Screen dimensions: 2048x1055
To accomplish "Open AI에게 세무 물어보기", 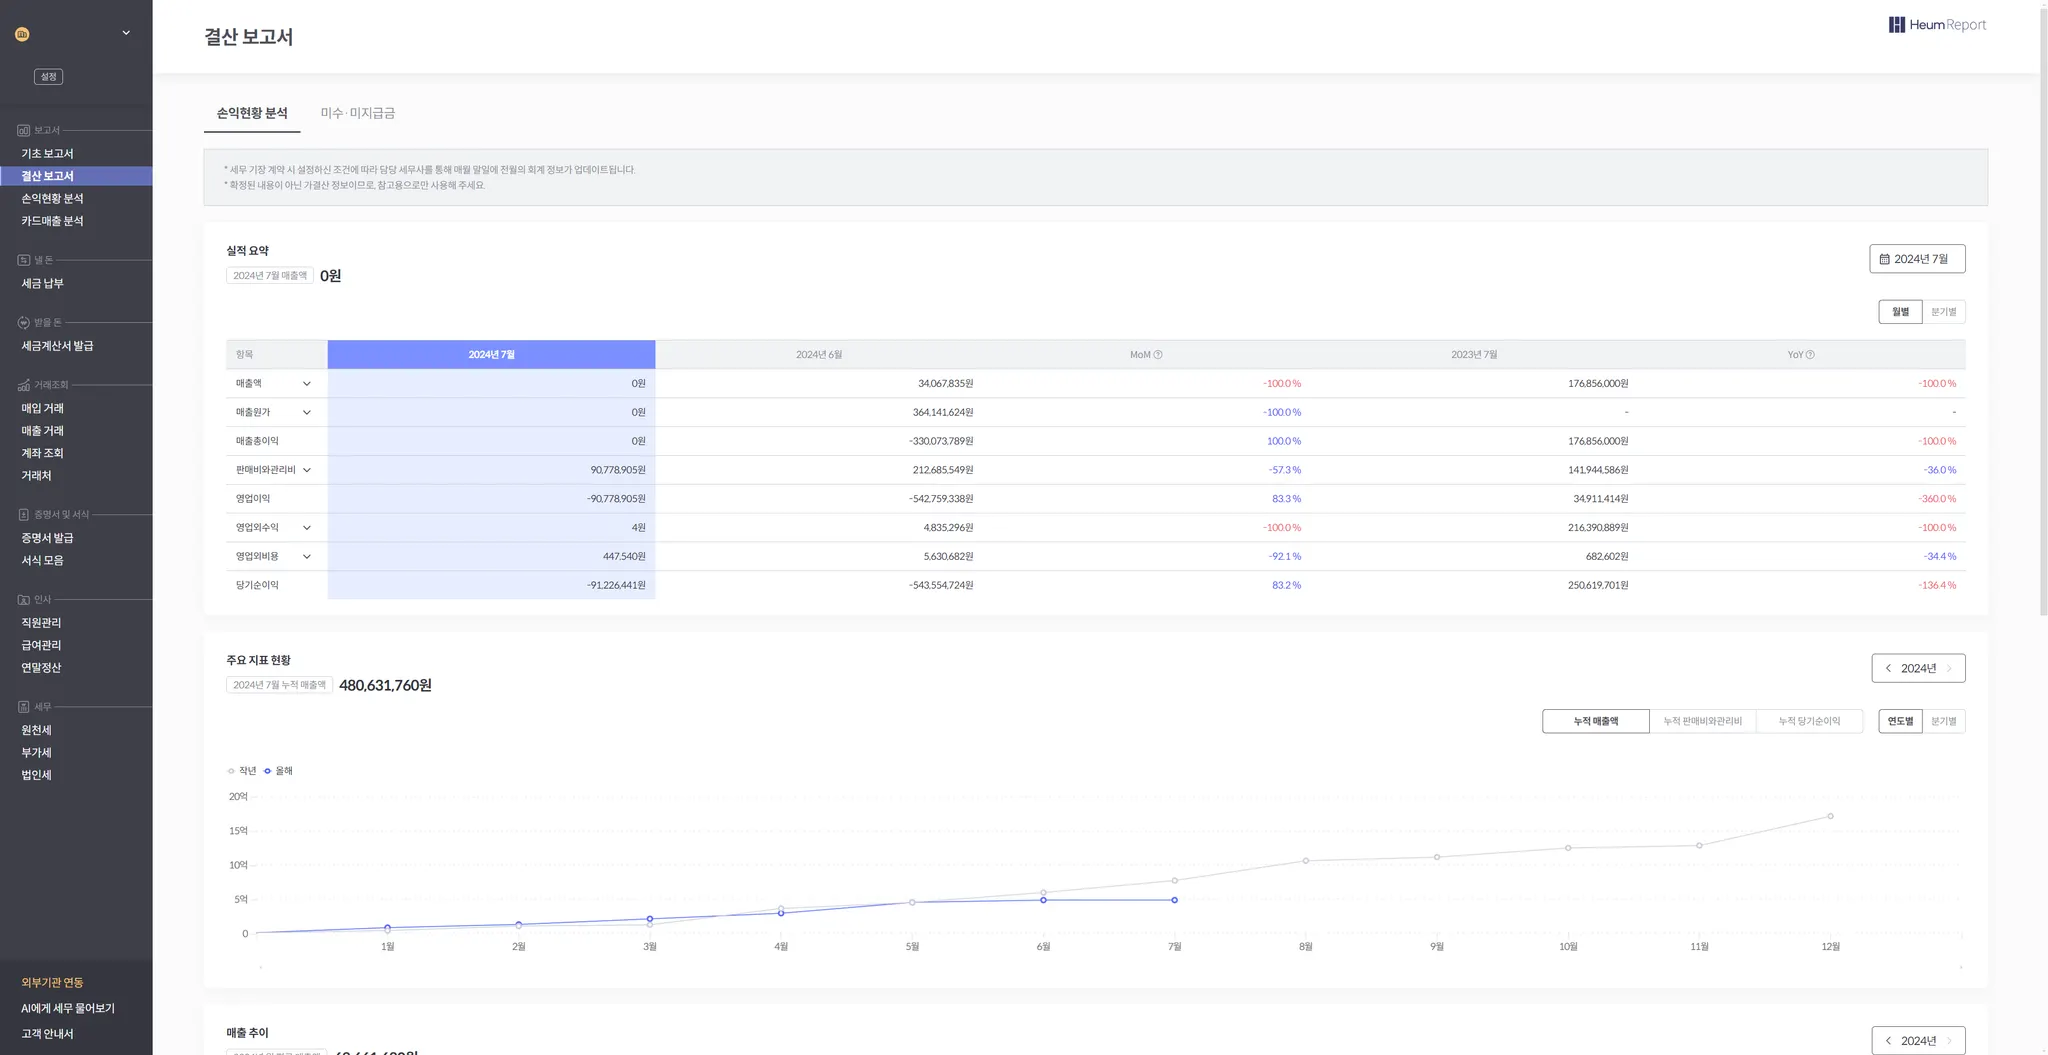I will point(68,1009).
